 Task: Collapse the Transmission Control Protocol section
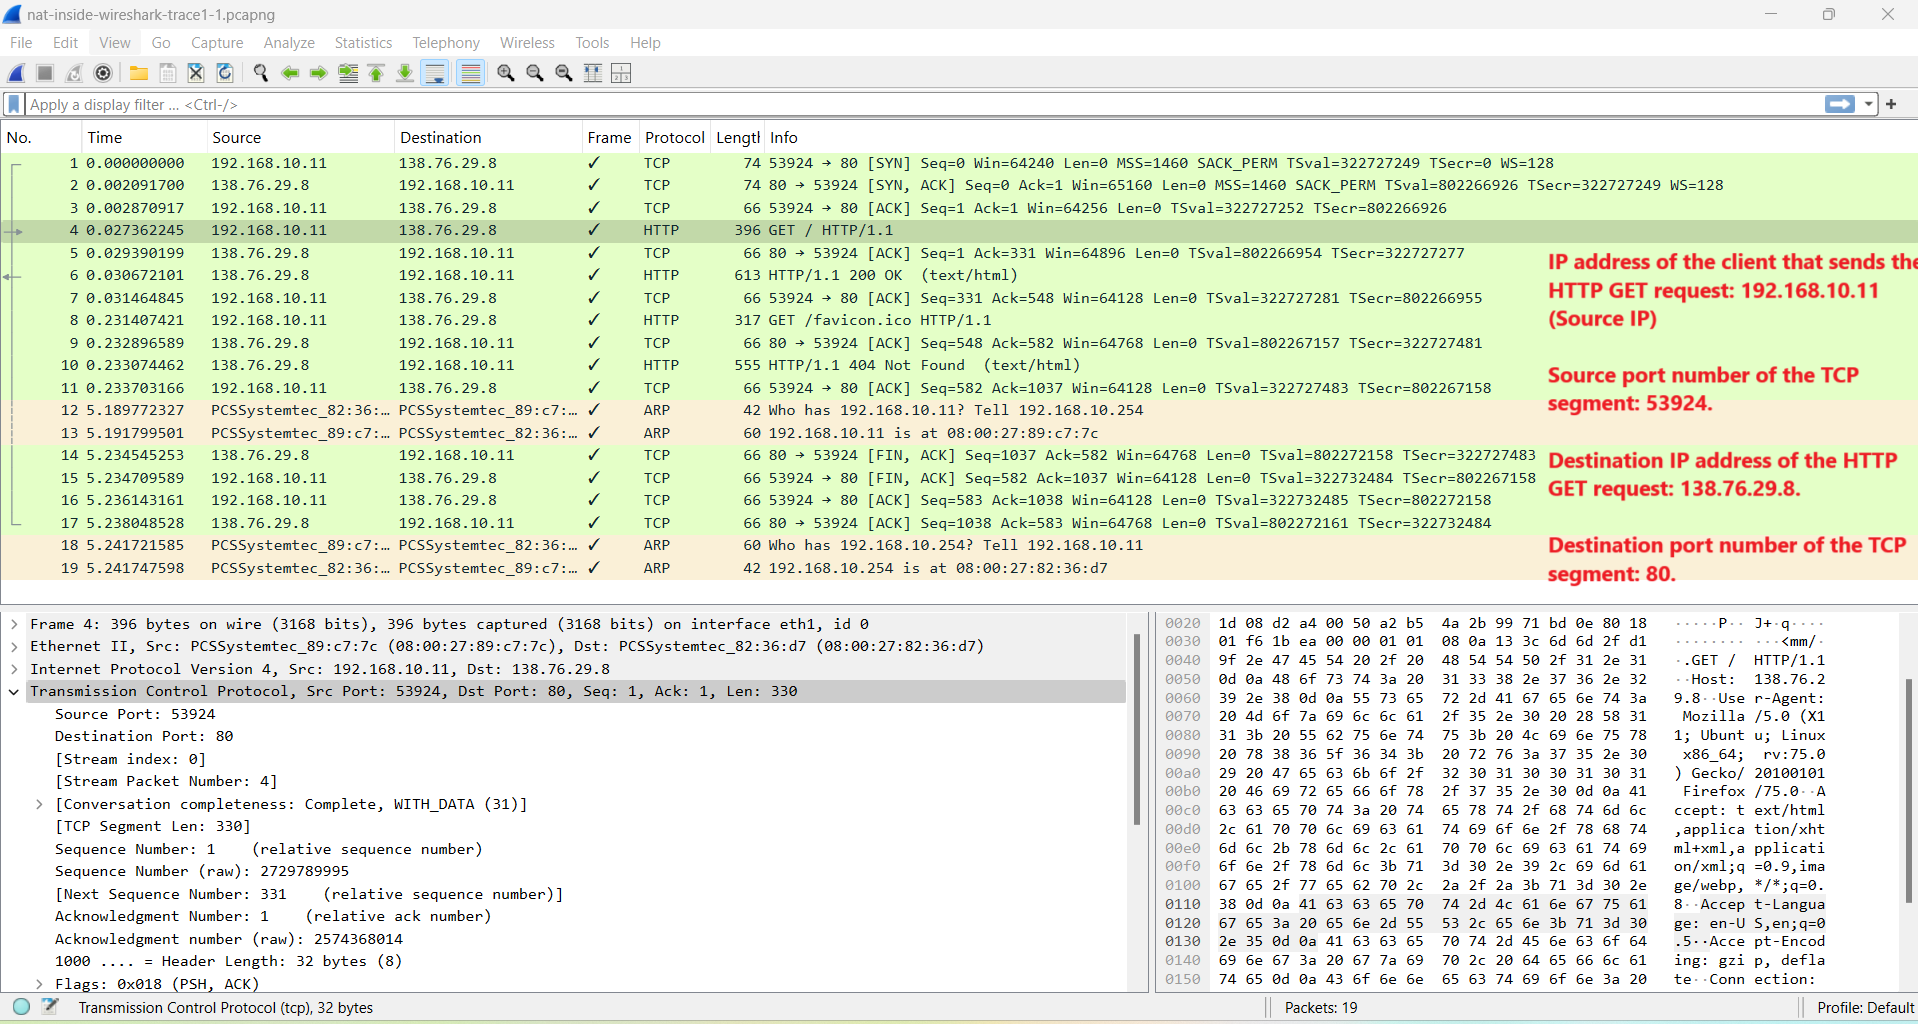pyautogui.click(x=14, y=691)
